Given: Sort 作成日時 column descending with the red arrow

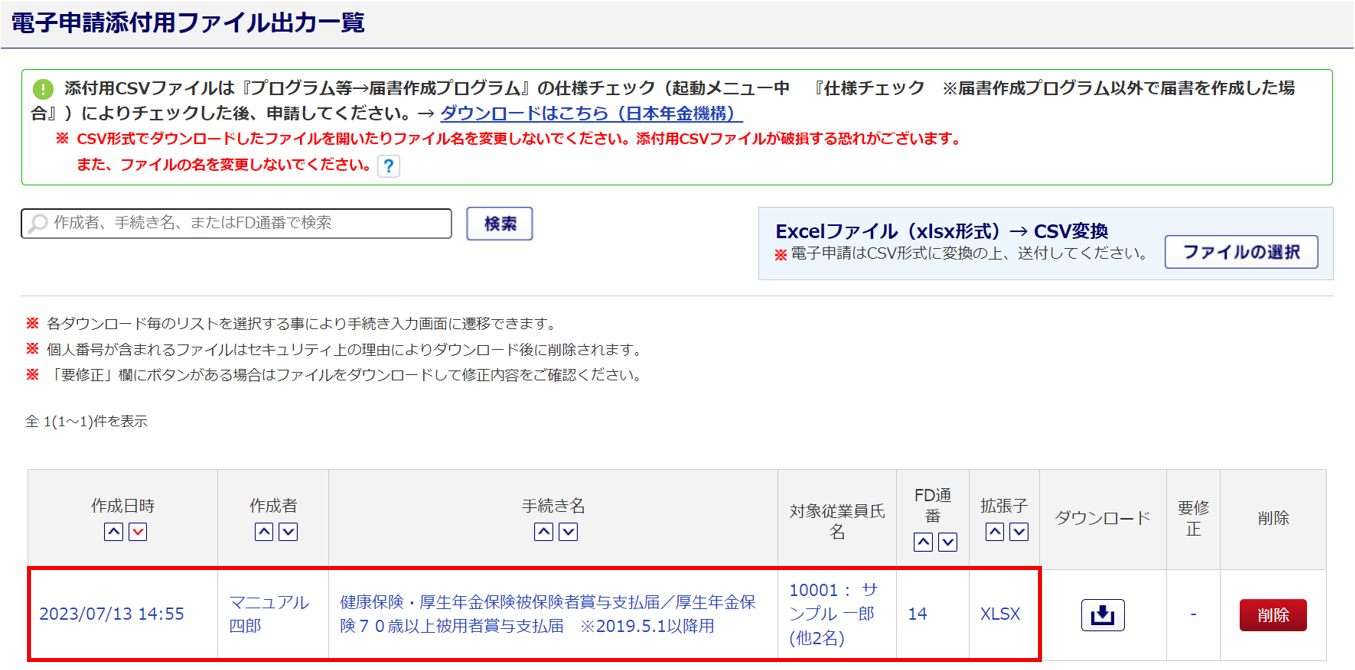Looking at the screenshot, I should [x=138, y=532].
